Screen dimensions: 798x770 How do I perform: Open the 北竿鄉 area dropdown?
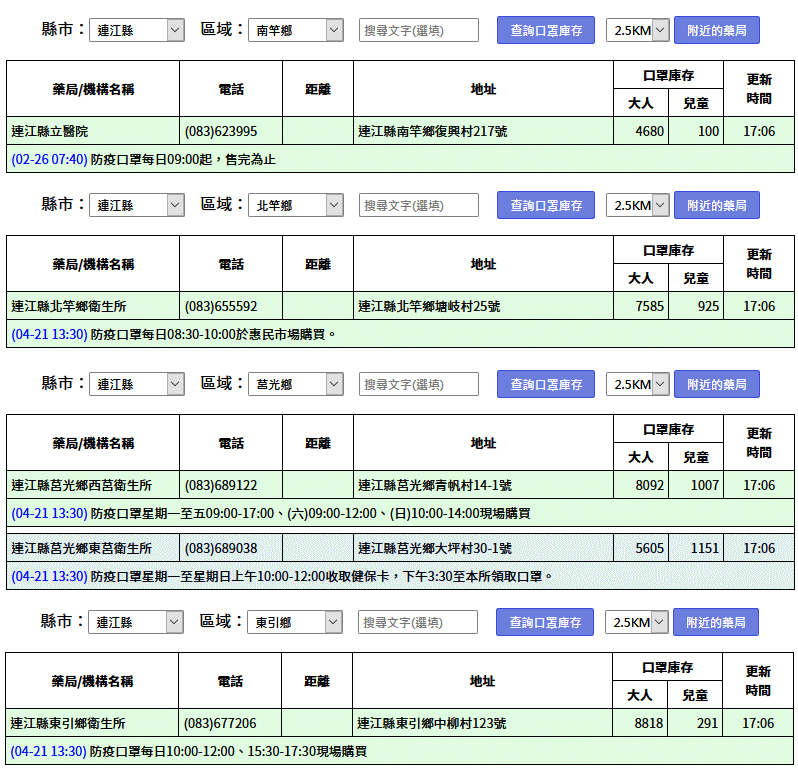click(x=296, y=205)
